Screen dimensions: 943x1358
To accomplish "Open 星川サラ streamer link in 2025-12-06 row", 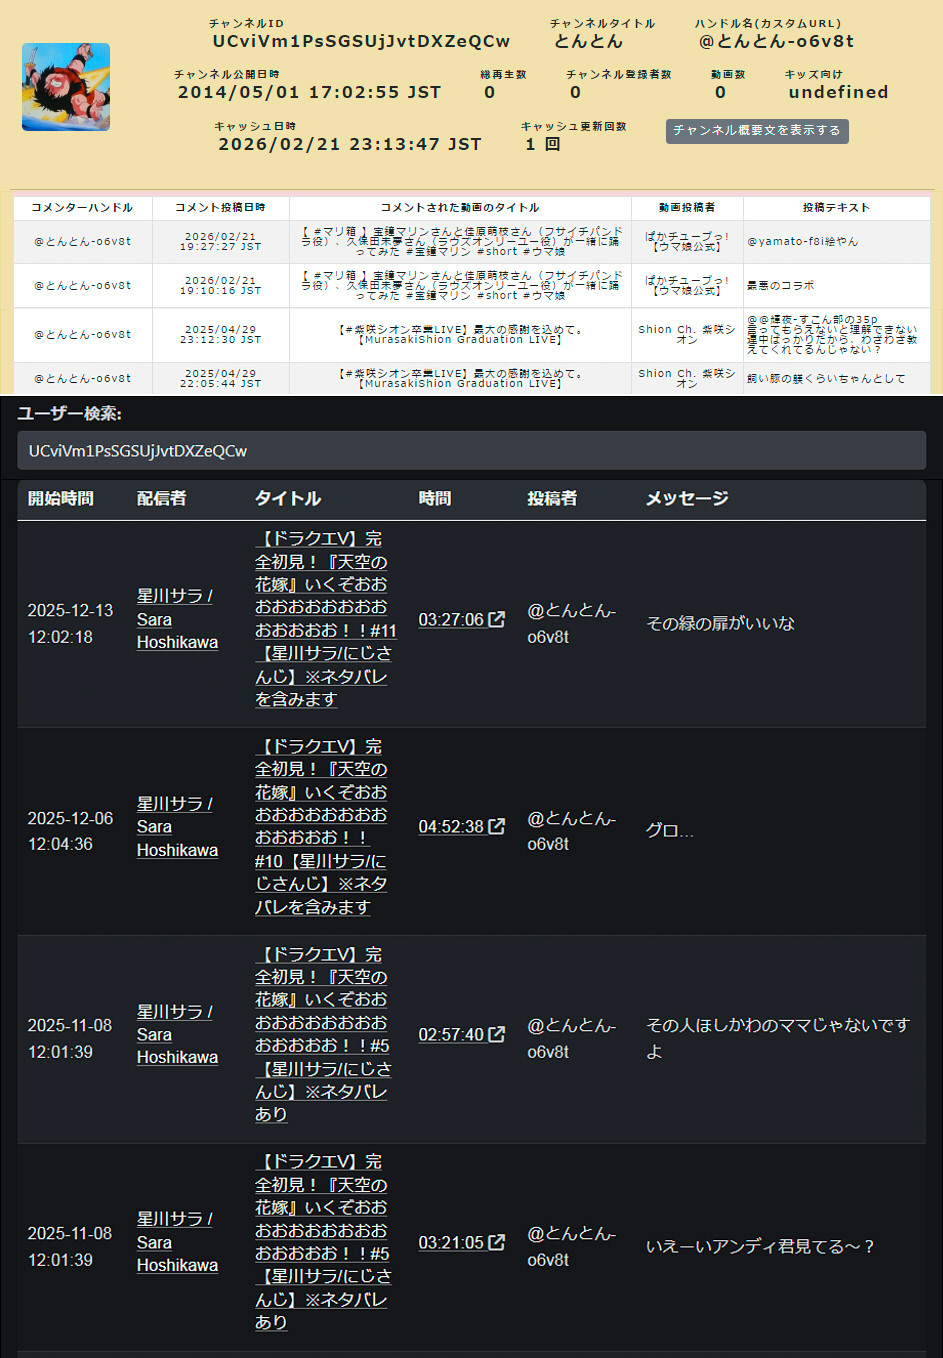I will (176, 827).
